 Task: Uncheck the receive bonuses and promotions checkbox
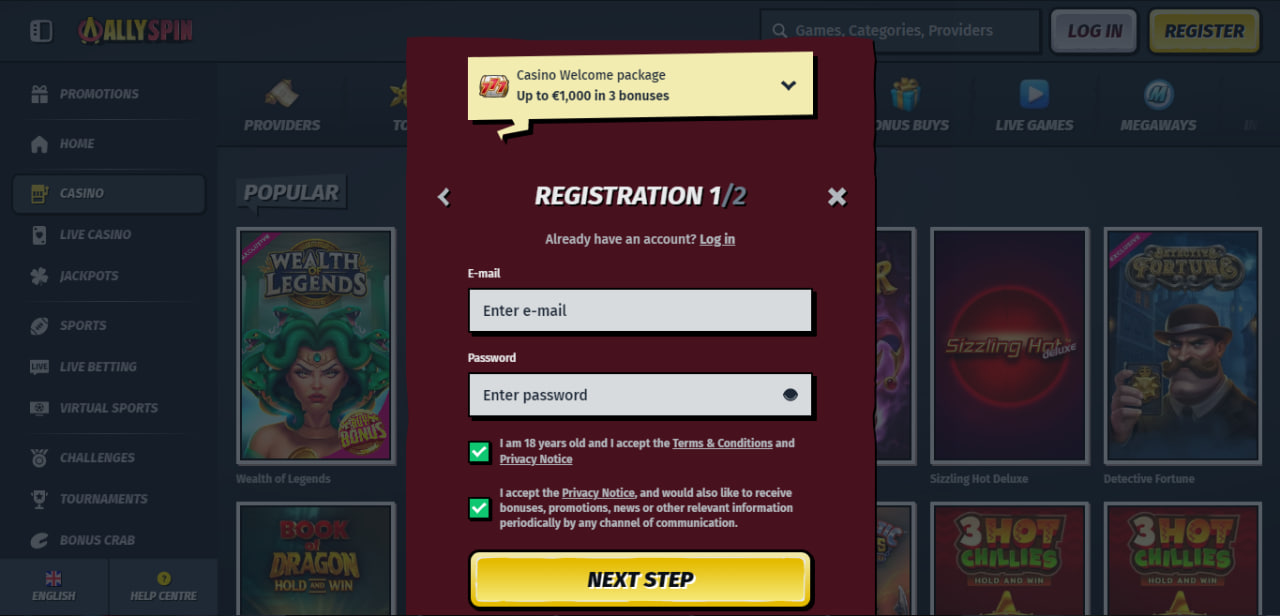click(479, 508)
